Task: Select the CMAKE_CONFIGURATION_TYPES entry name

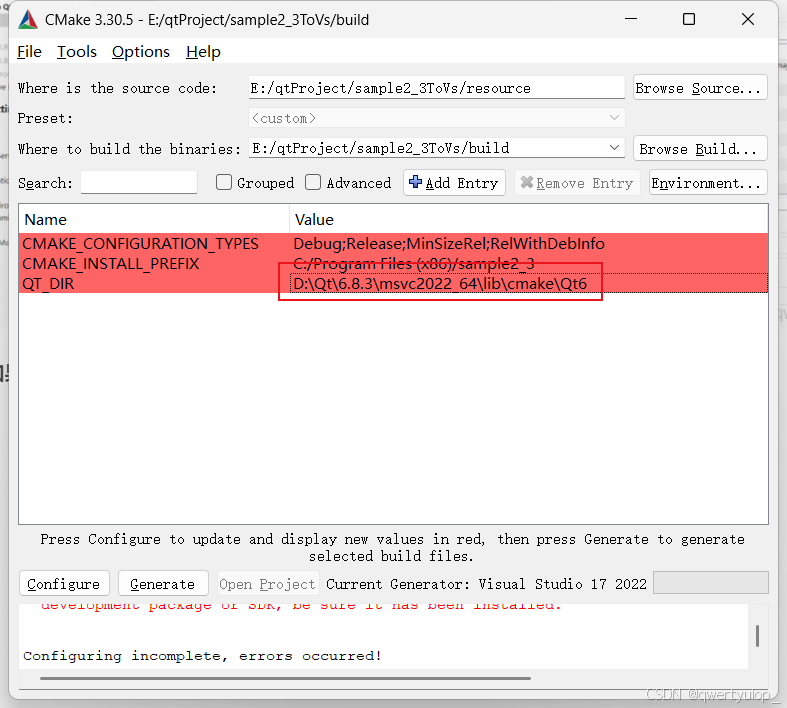Action: pos(141,243)
